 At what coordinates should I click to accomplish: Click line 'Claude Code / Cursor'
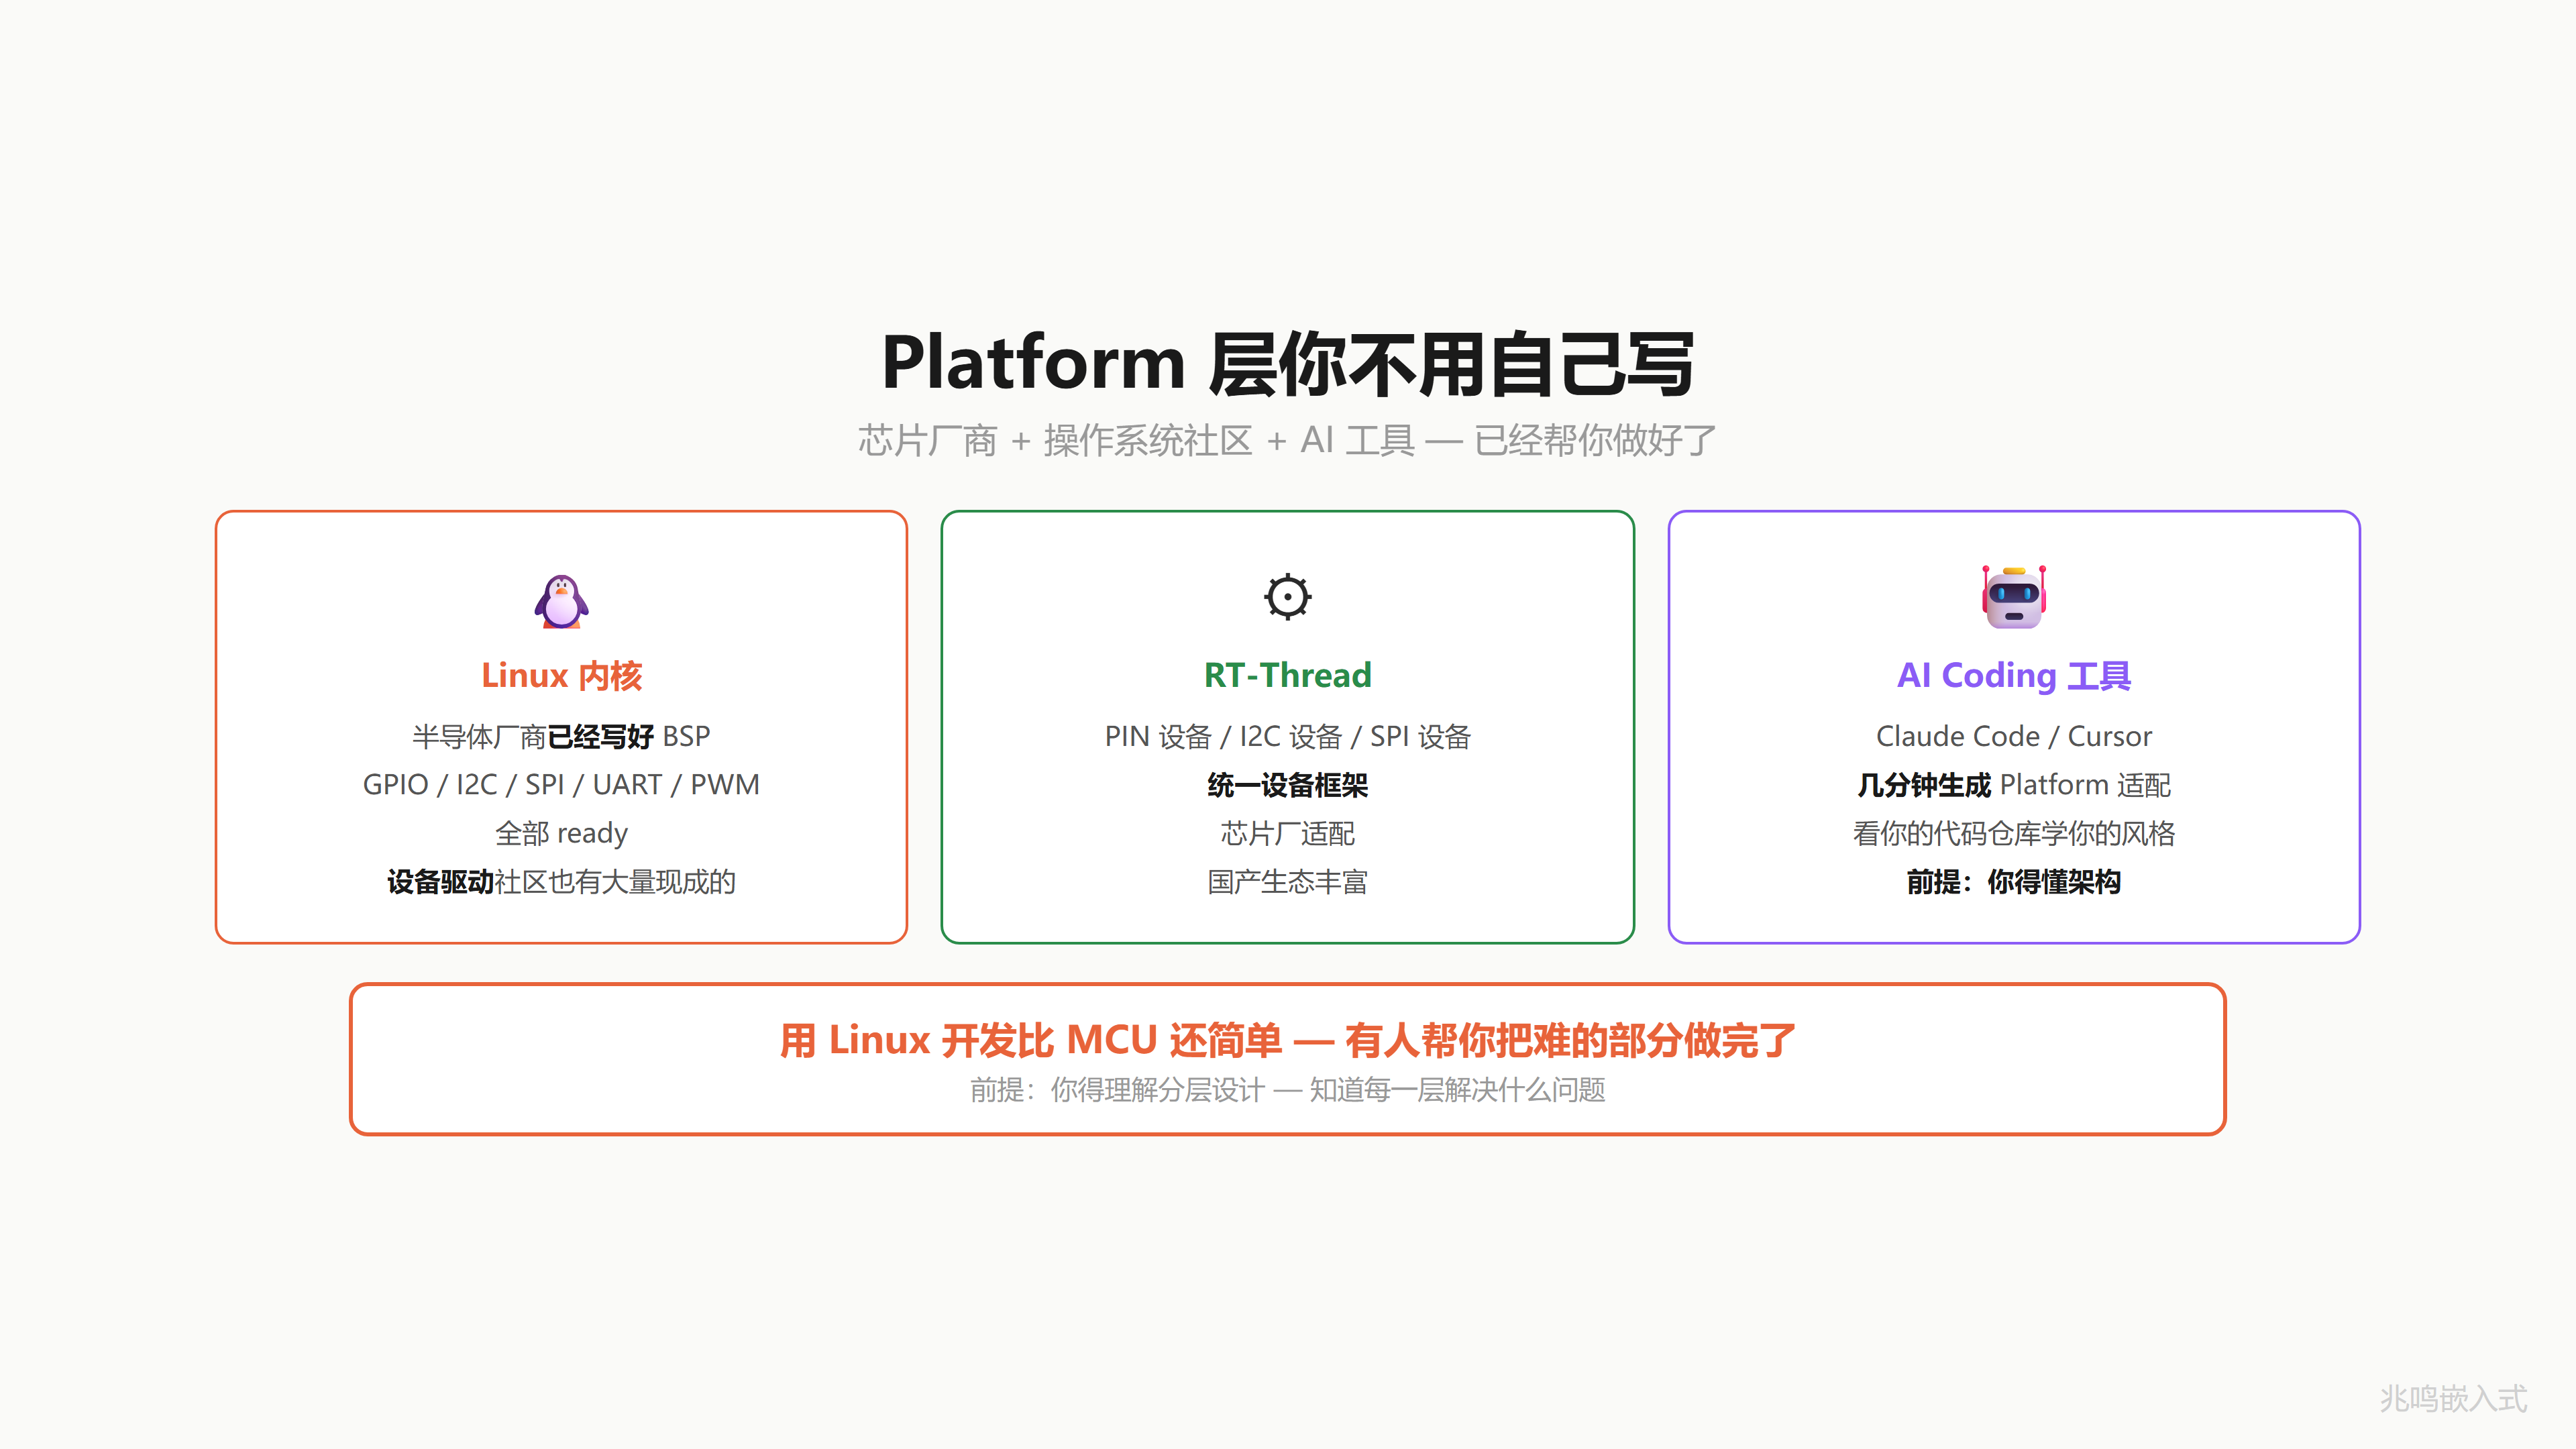tap(2014, 736)
